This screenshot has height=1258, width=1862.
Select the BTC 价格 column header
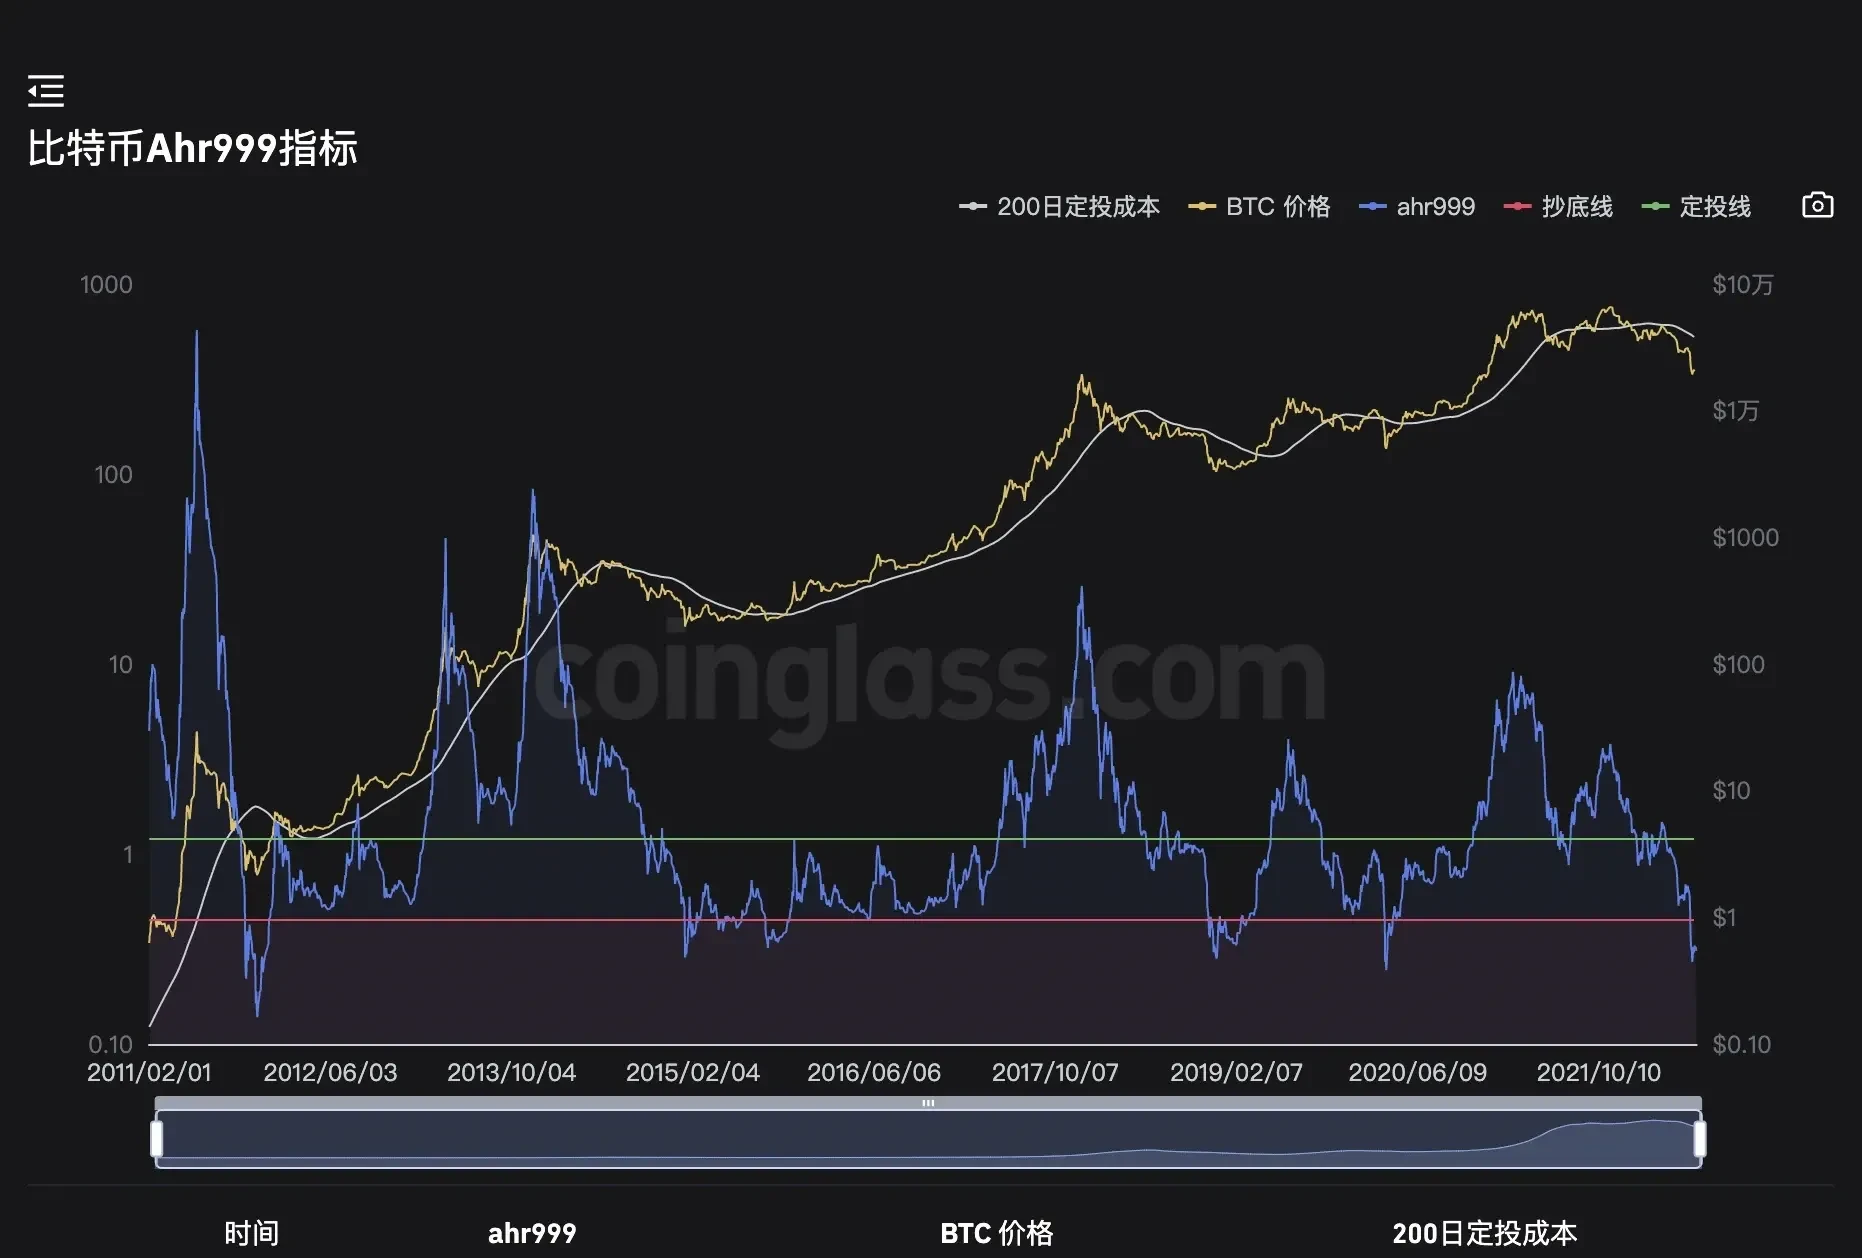(x=996, y=1233)
